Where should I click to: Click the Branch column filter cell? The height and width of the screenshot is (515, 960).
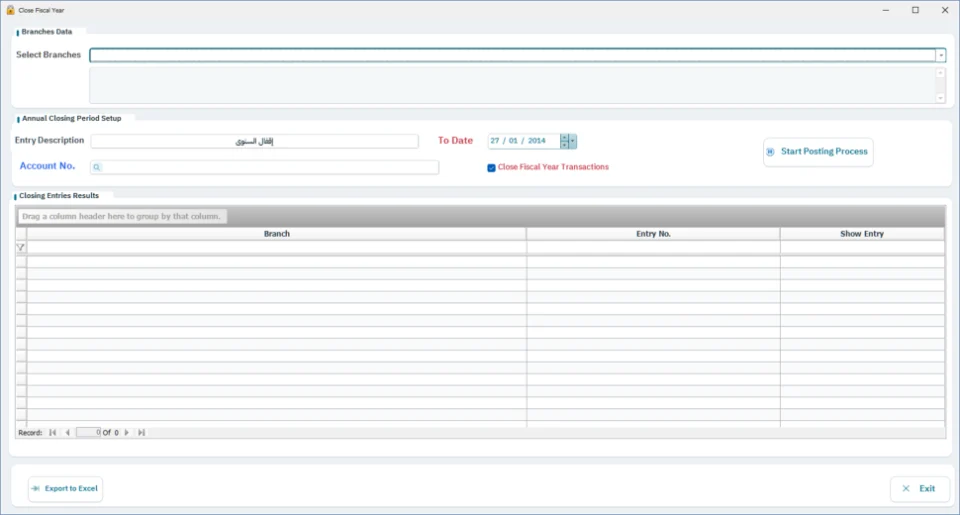277,247
